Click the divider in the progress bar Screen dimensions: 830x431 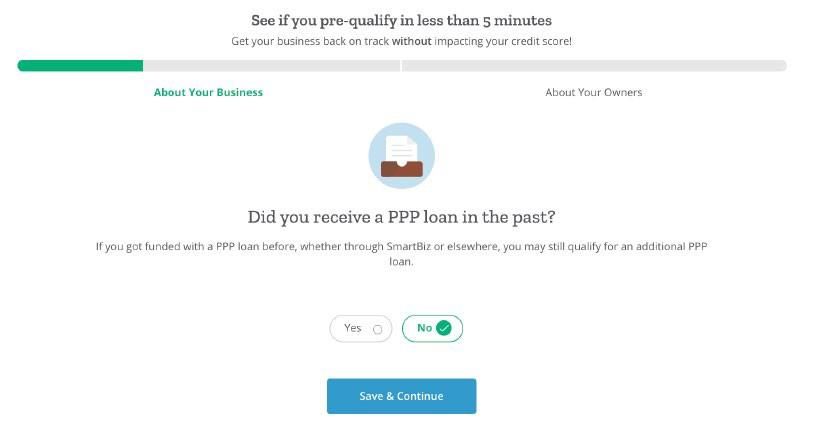(x=401, y=66)
